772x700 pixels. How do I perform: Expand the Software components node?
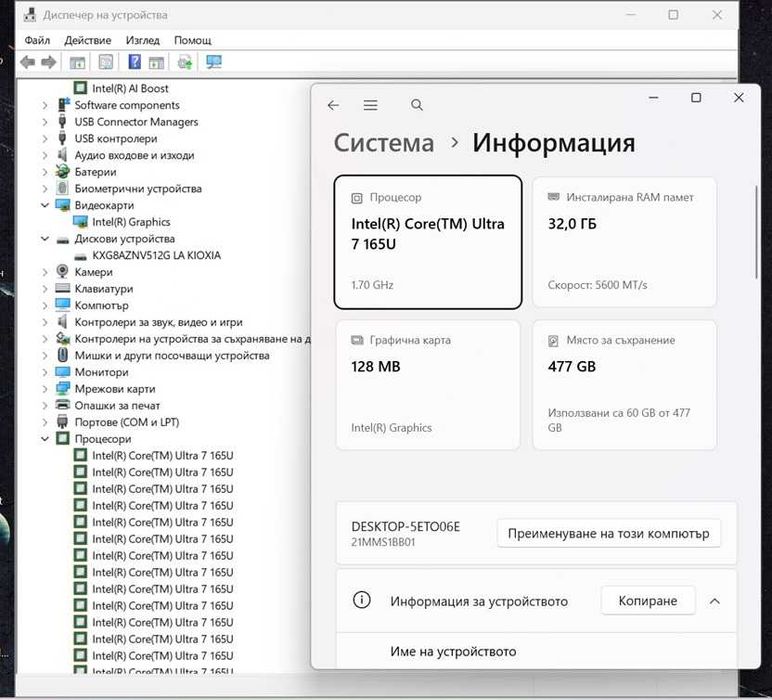pos(45,105)
